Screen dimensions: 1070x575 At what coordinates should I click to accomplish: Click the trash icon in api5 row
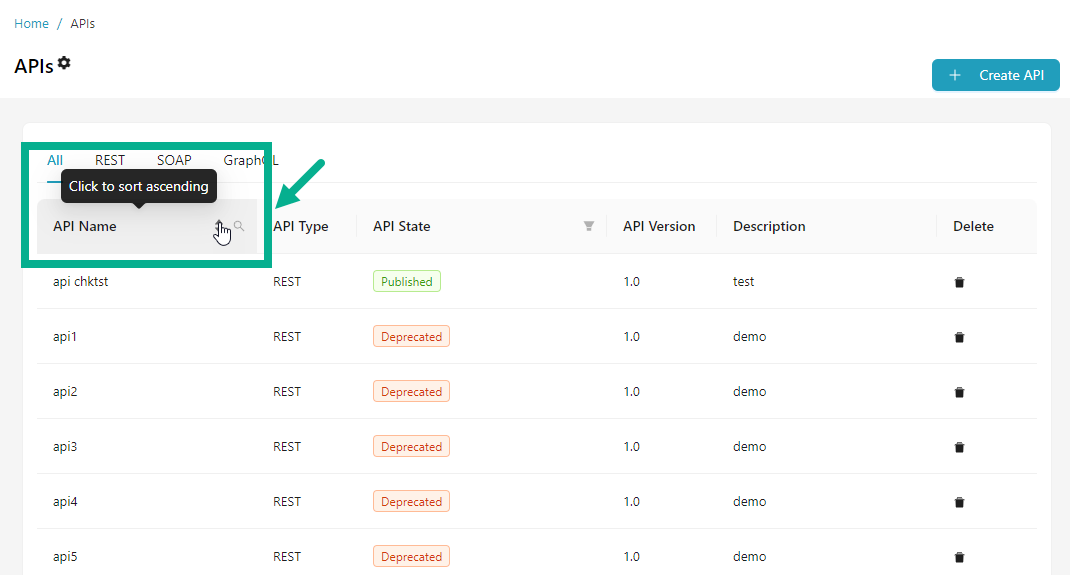(x=959, y=557)
